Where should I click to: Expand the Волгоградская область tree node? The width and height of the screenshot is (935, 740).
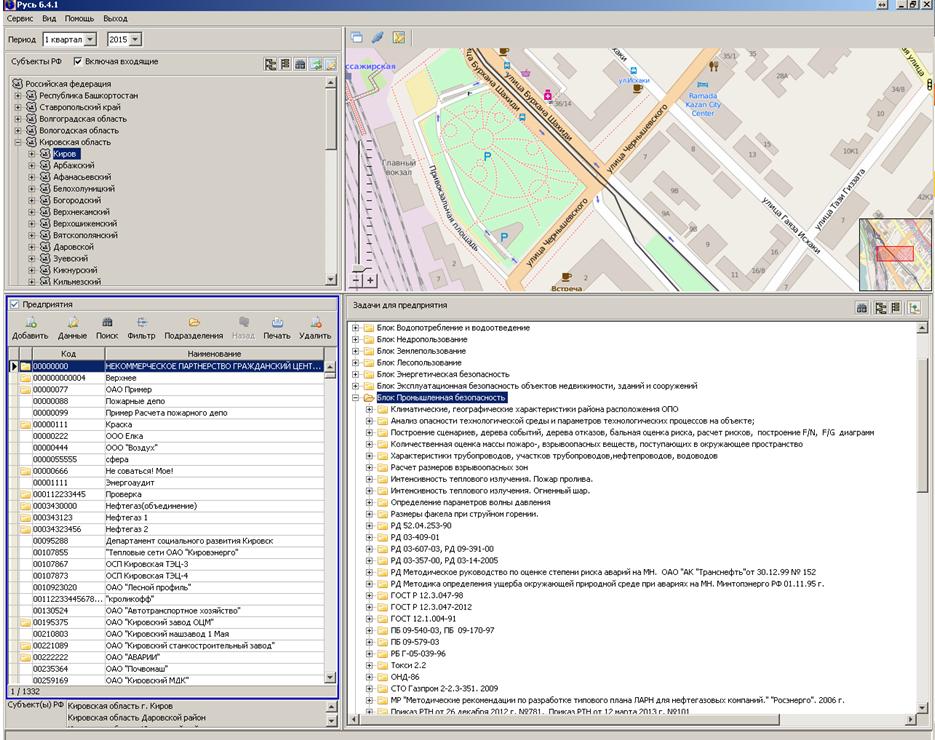tap(18, 119)
